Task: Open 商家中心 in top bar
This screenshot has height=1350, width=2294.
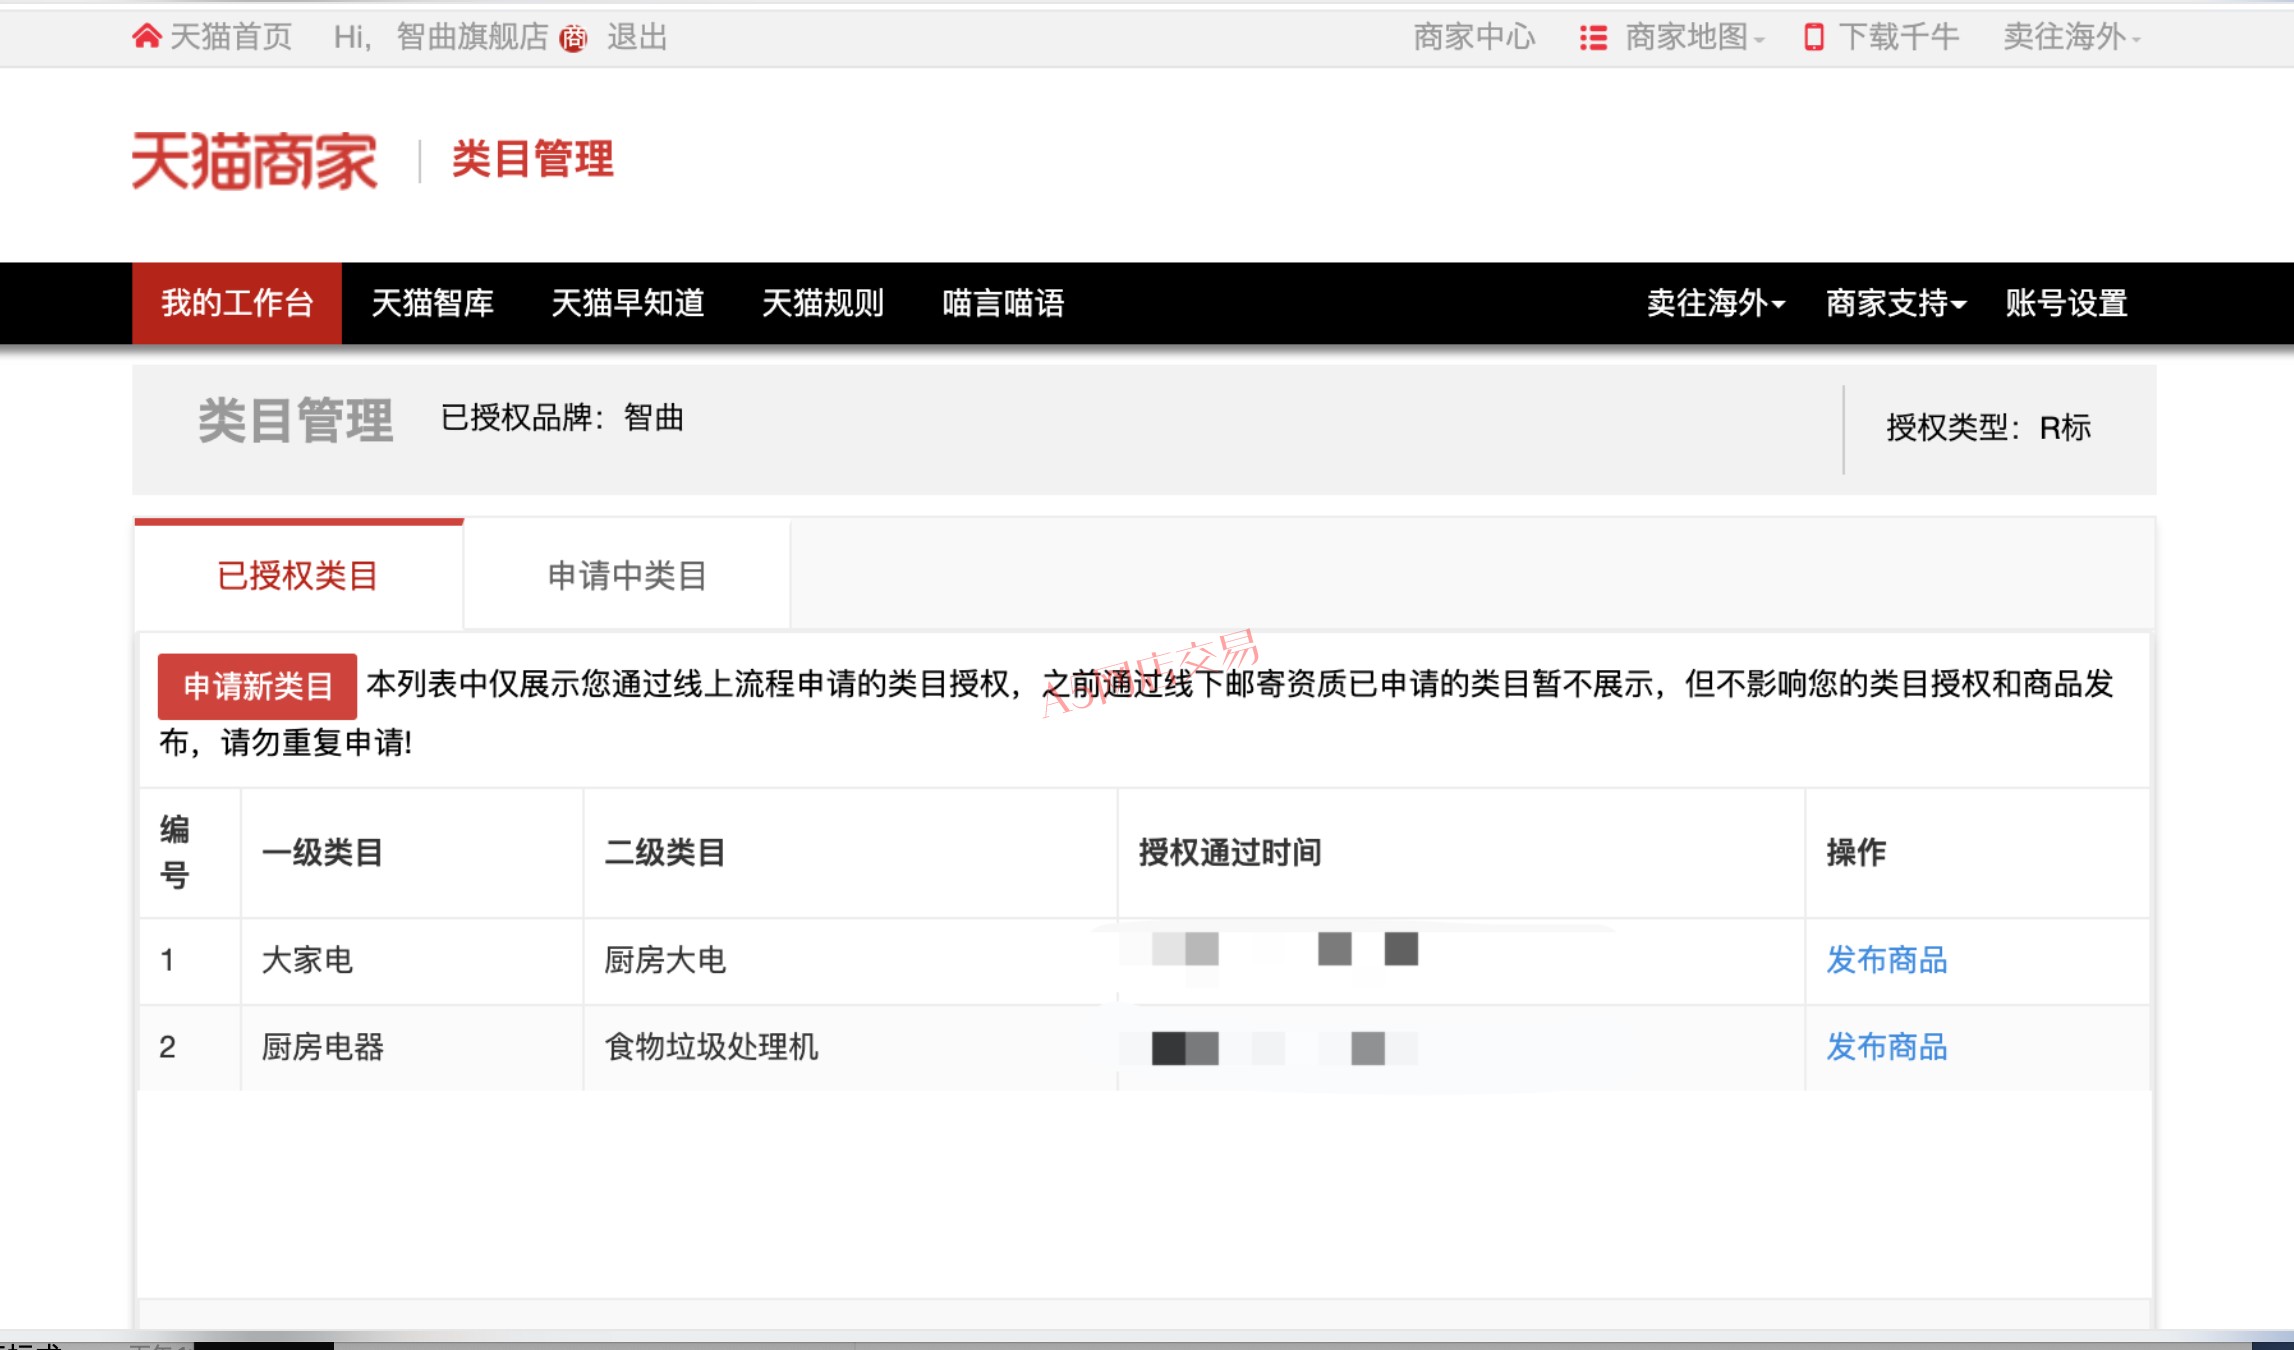Action: pyautogui.click(x=1474, y=37)
